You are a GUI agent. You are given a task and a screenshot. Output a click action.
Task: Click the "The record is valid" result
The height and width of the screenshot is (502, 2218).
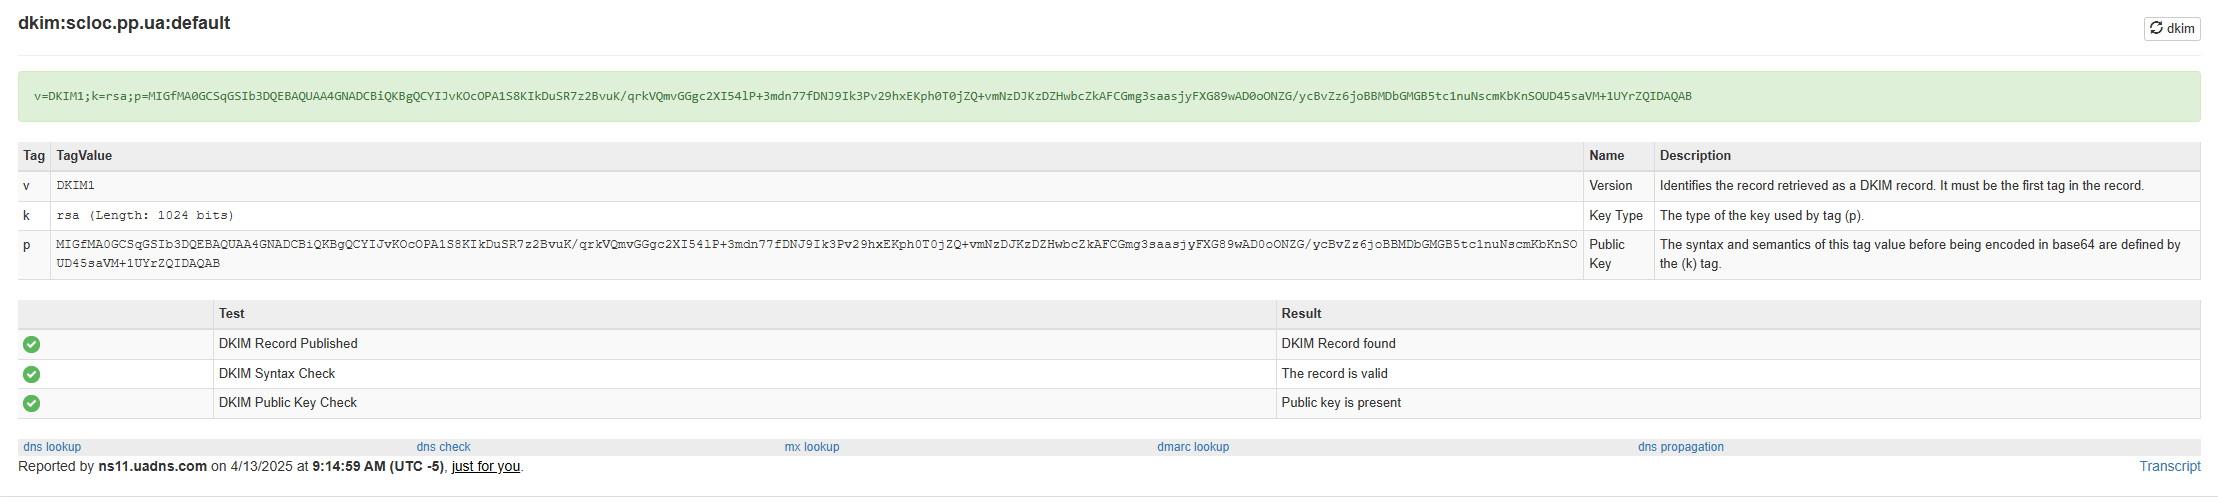(1334, 374)
